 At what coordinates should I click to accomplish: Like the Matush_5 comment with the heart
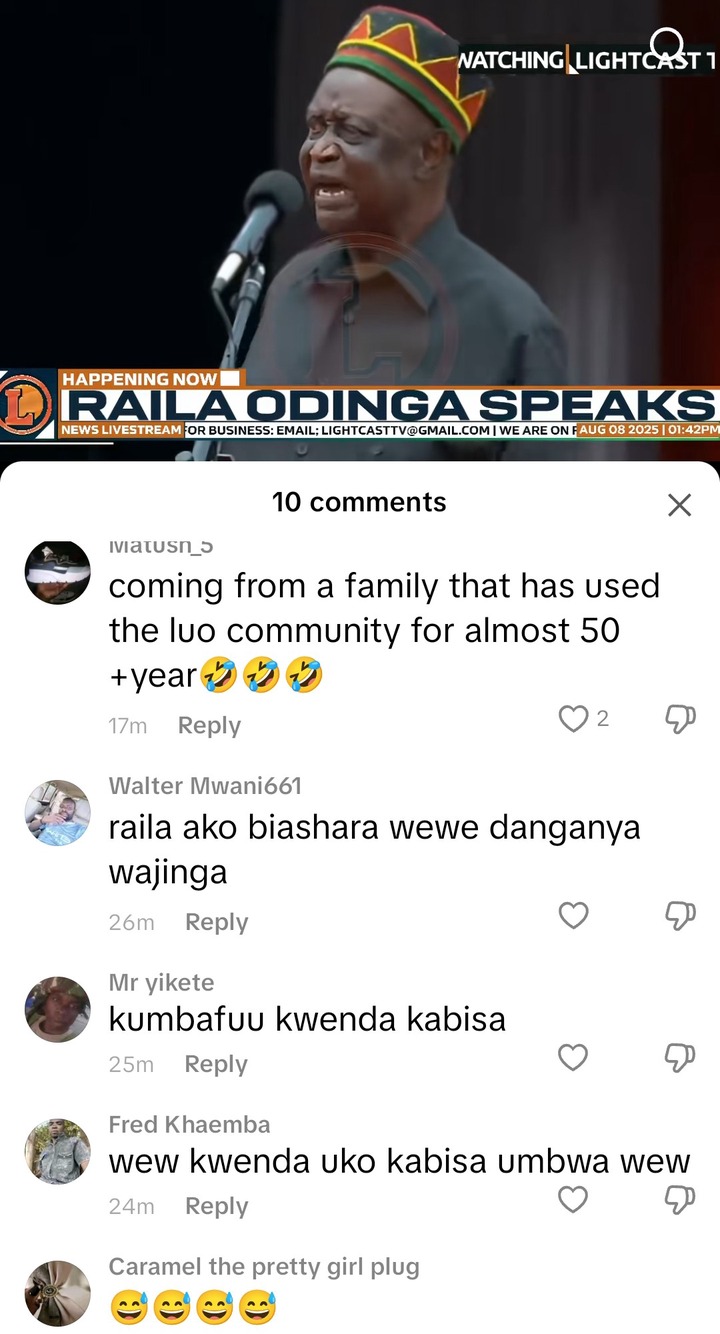pyautogui.click(x=573, y=718)
